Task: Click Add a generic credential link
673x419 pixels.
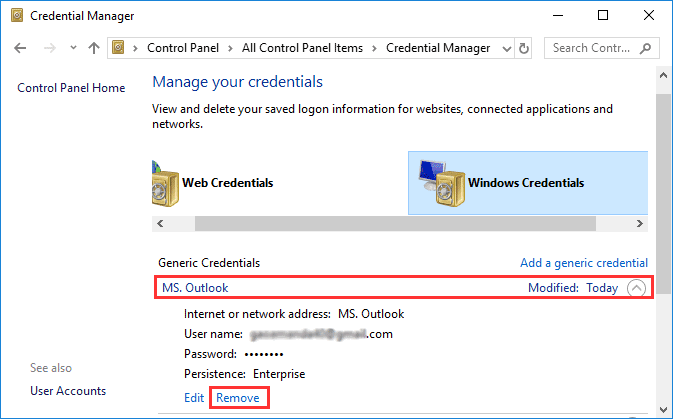Action: [x=584, y=263]
